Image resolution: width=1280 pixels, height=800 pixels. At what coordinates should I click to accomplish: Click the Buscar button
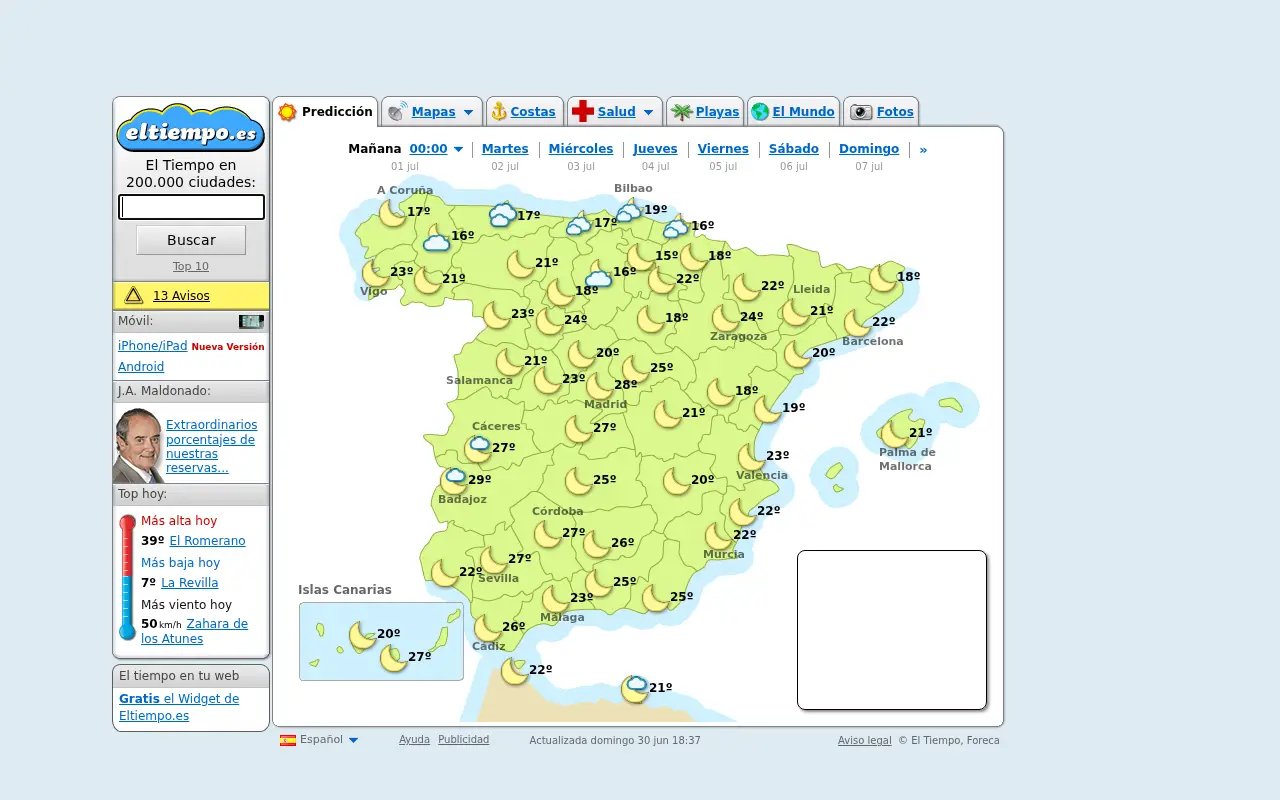point(191,240)
